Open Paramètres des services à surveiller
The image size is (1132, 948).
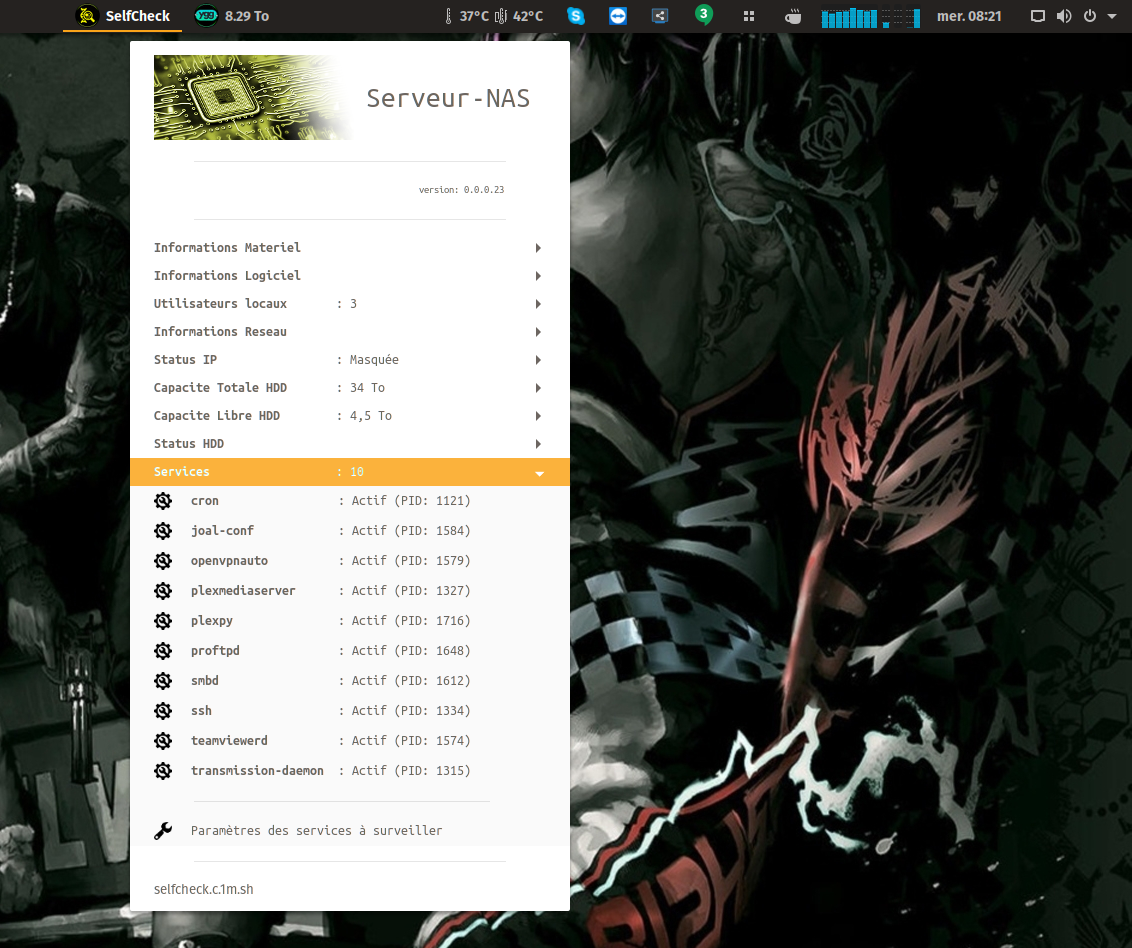pos(349,831)
